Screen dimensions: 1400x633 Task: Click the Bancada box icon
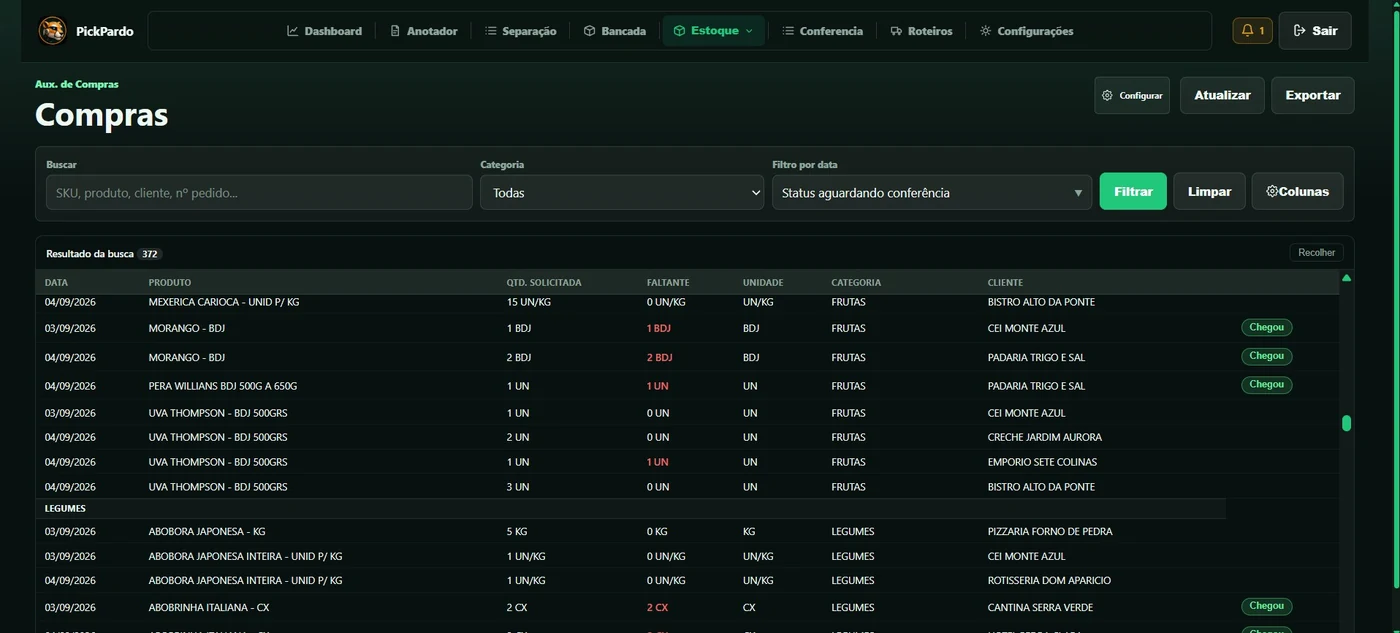coord(590,31)
